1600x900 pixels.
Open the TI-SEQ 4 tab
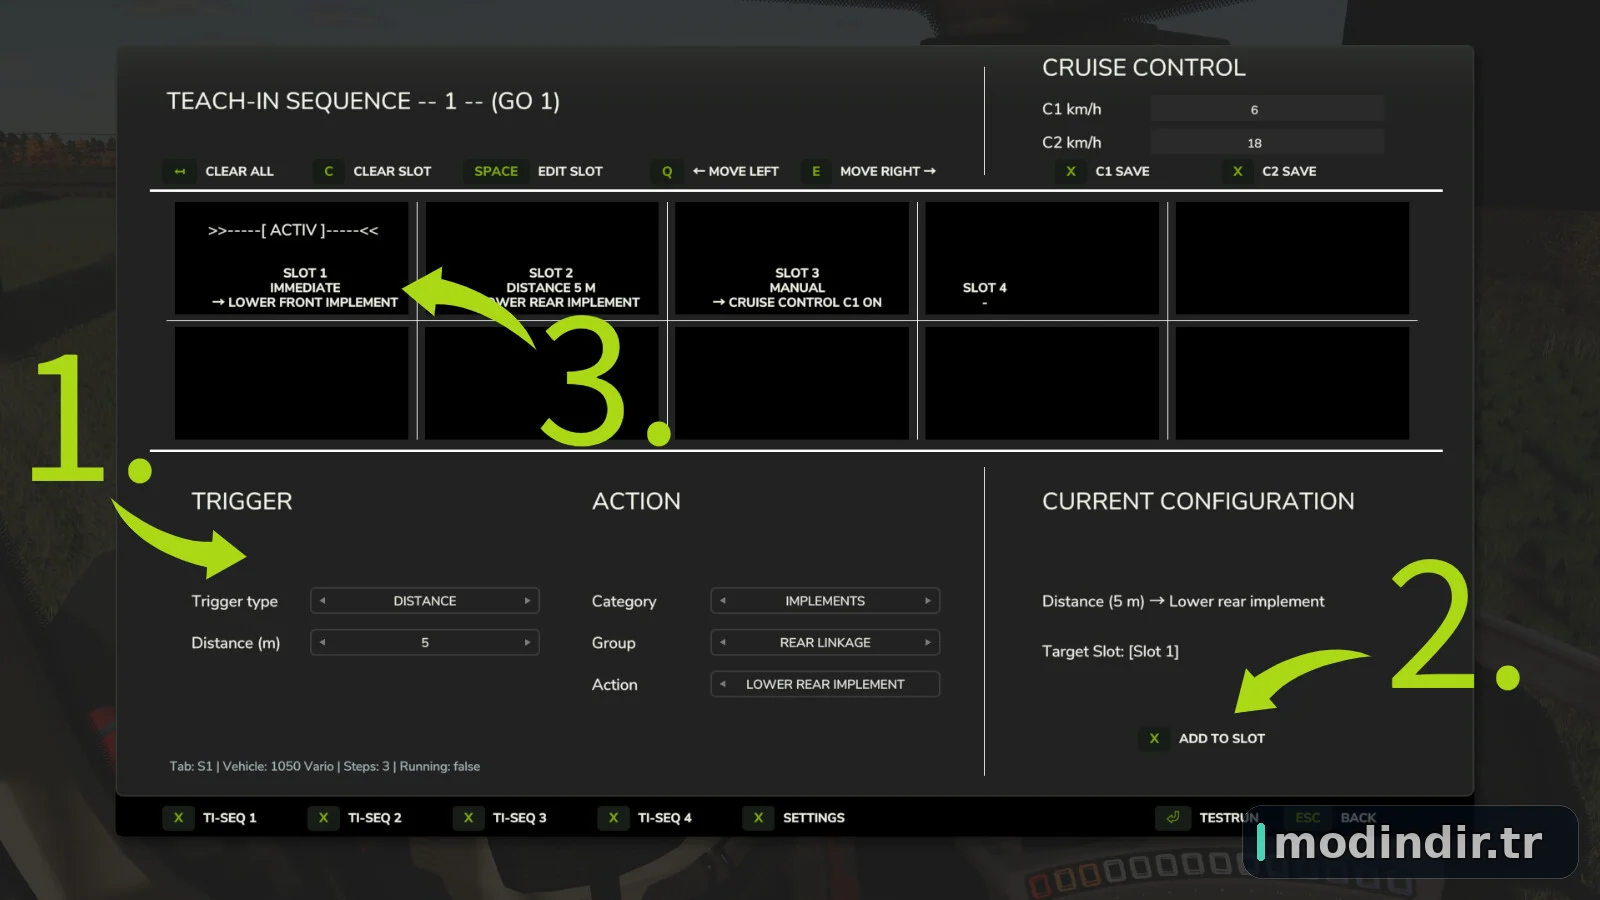[646, 817]
